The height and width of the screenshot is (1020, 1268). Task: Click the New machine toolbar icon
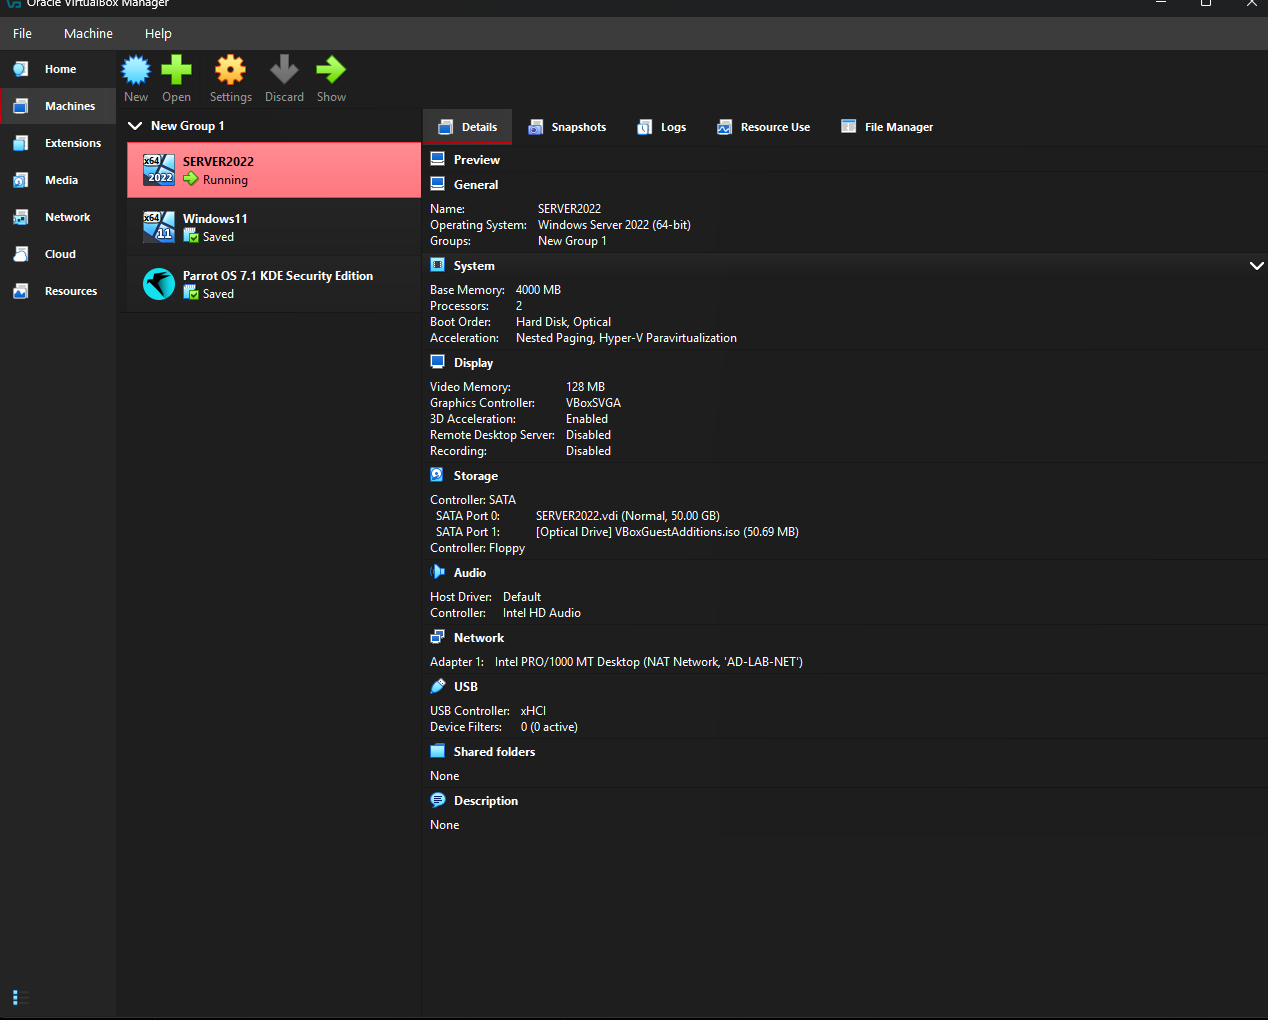(136, 70)
